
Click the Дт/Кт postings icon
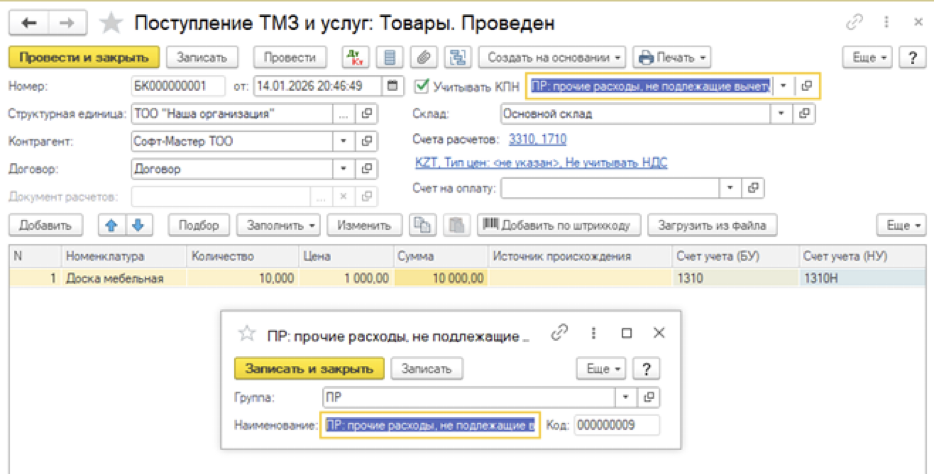pos(355,58)
